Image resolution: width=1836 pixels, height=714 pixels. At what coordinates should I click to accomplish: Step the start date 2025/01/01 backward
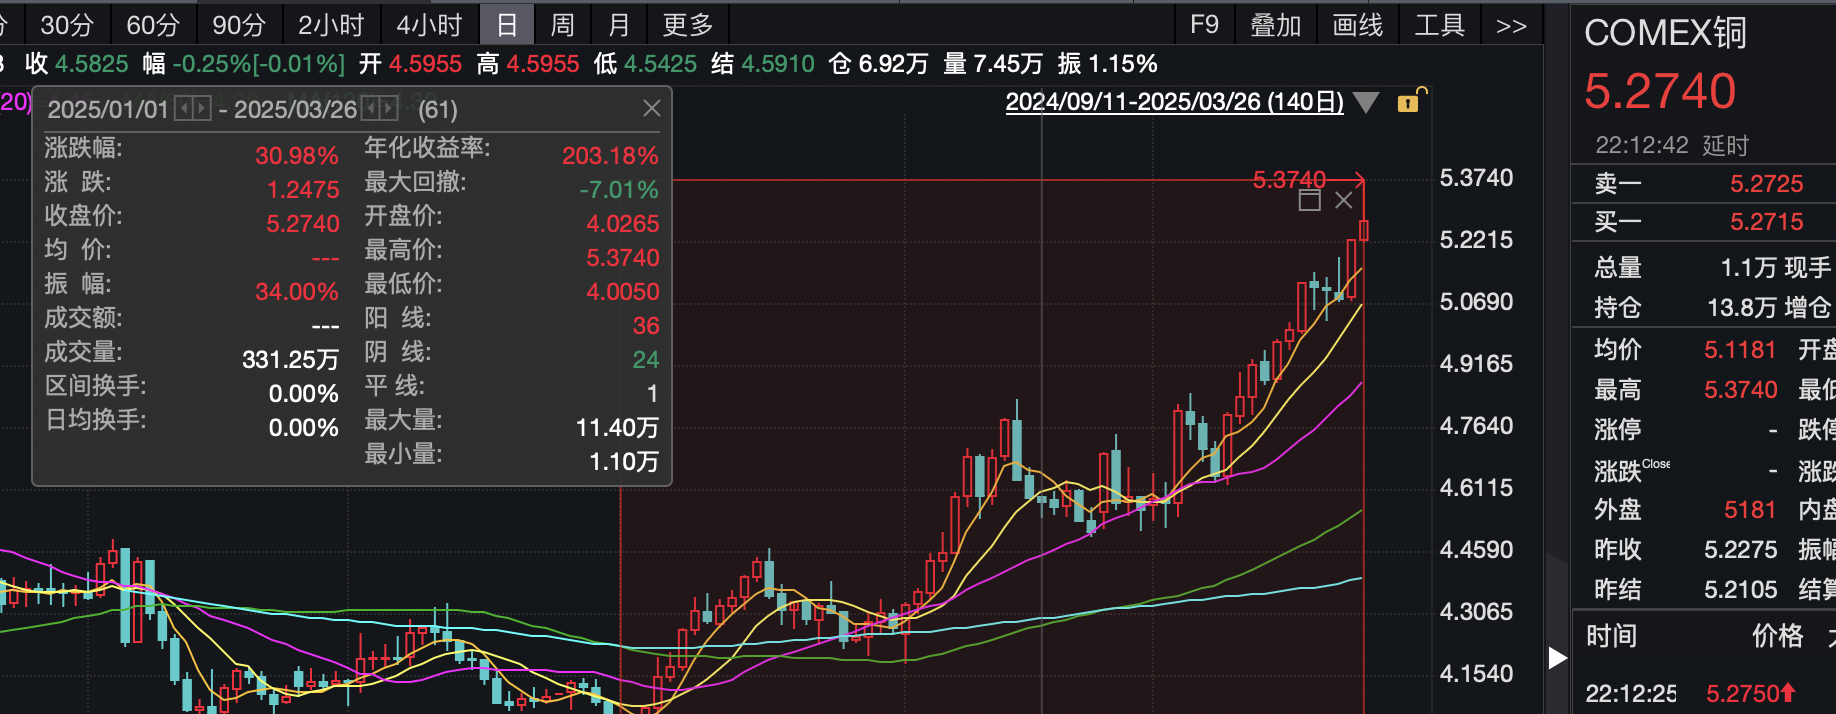(184, 108)
